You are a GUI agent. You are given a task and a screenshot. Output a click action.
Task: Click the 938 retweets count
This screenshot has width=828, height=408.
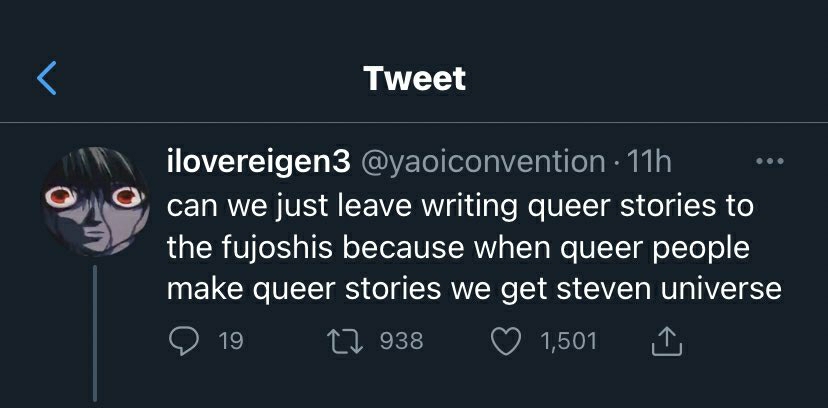pos(402,342)
